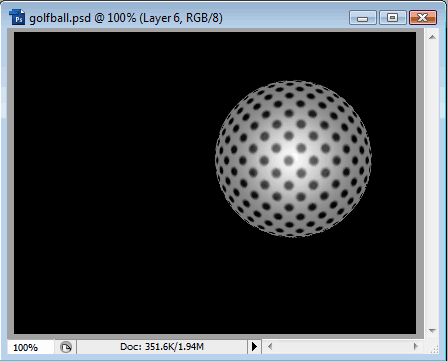Click the status bar preview icon
448x361 pixels.
coord(66,347)
